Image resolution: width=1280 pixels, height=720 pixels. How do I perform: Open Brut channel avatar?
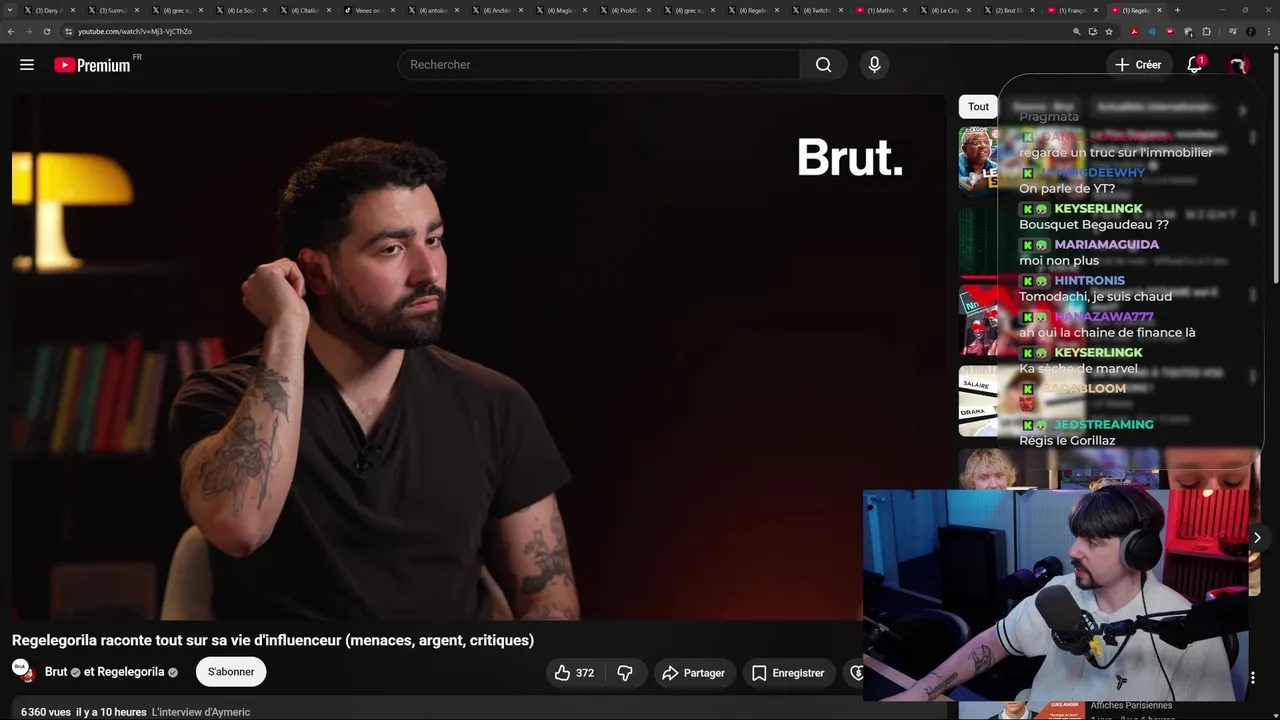coord(22,670)
